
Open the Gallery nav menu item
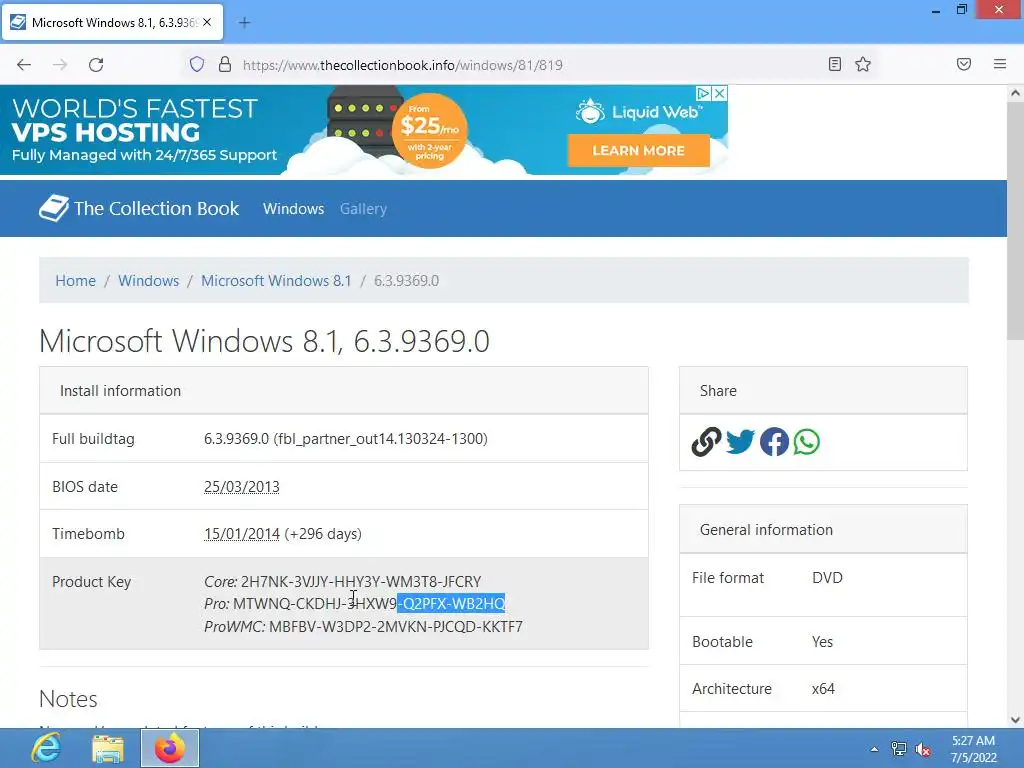point(363,209)
